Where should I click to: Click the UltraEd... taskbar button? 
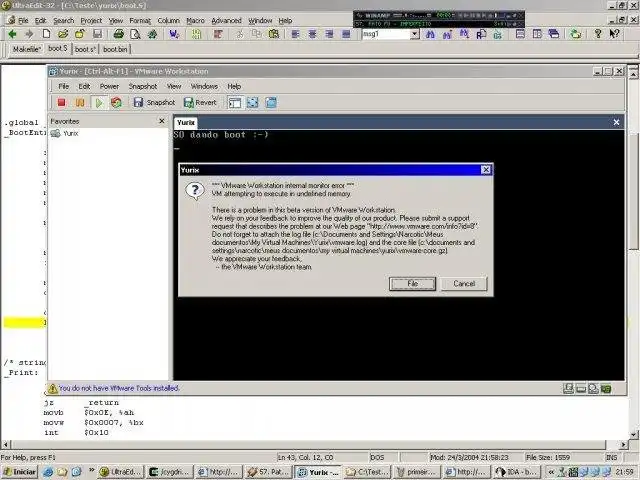click(121, 472)
